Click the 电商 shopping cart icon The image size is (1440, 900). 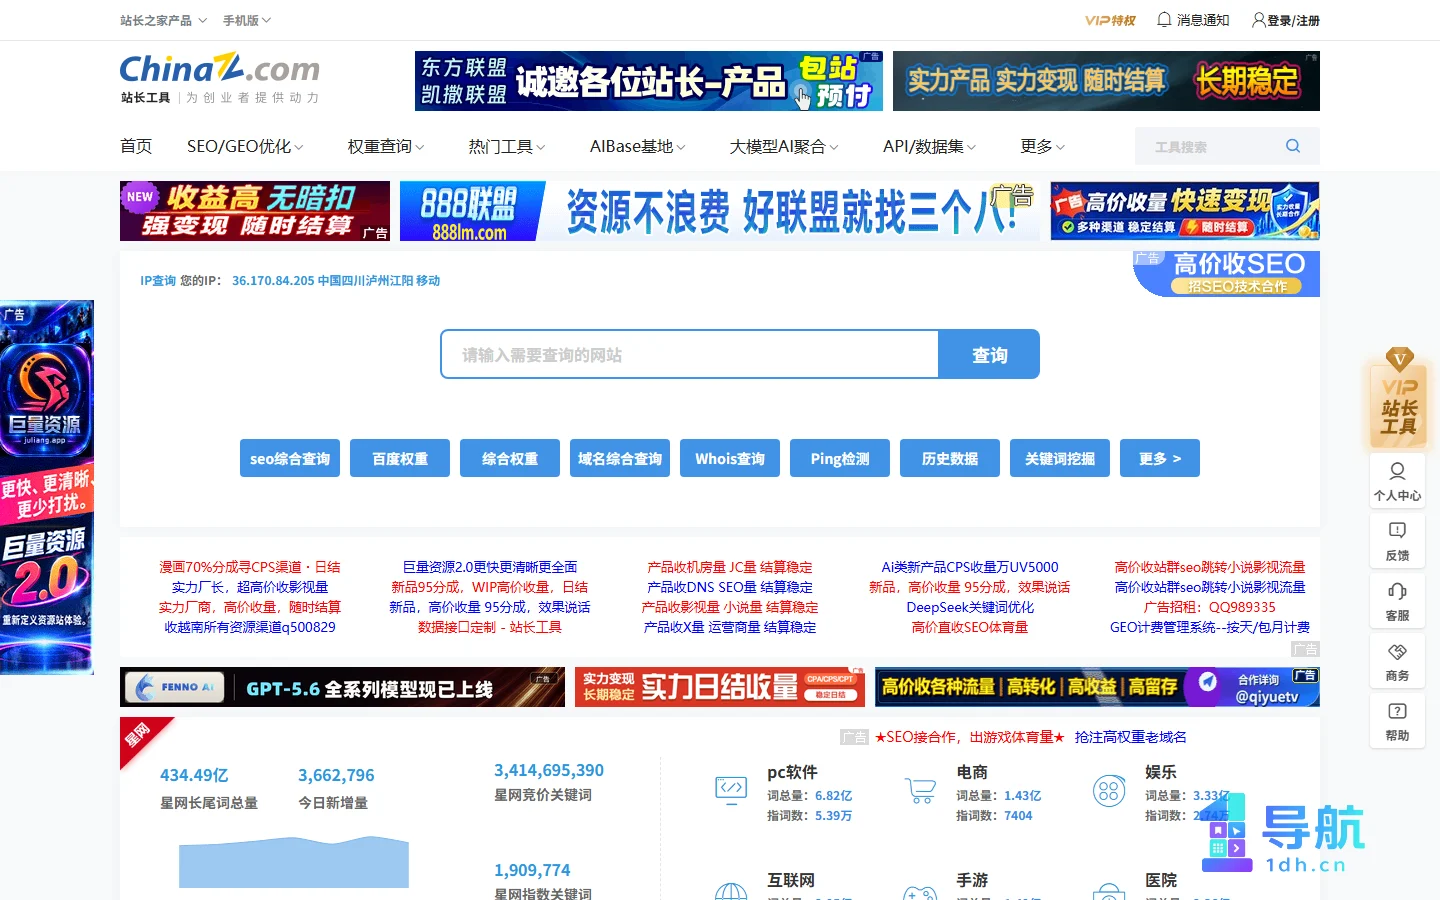tap(920, 790)
